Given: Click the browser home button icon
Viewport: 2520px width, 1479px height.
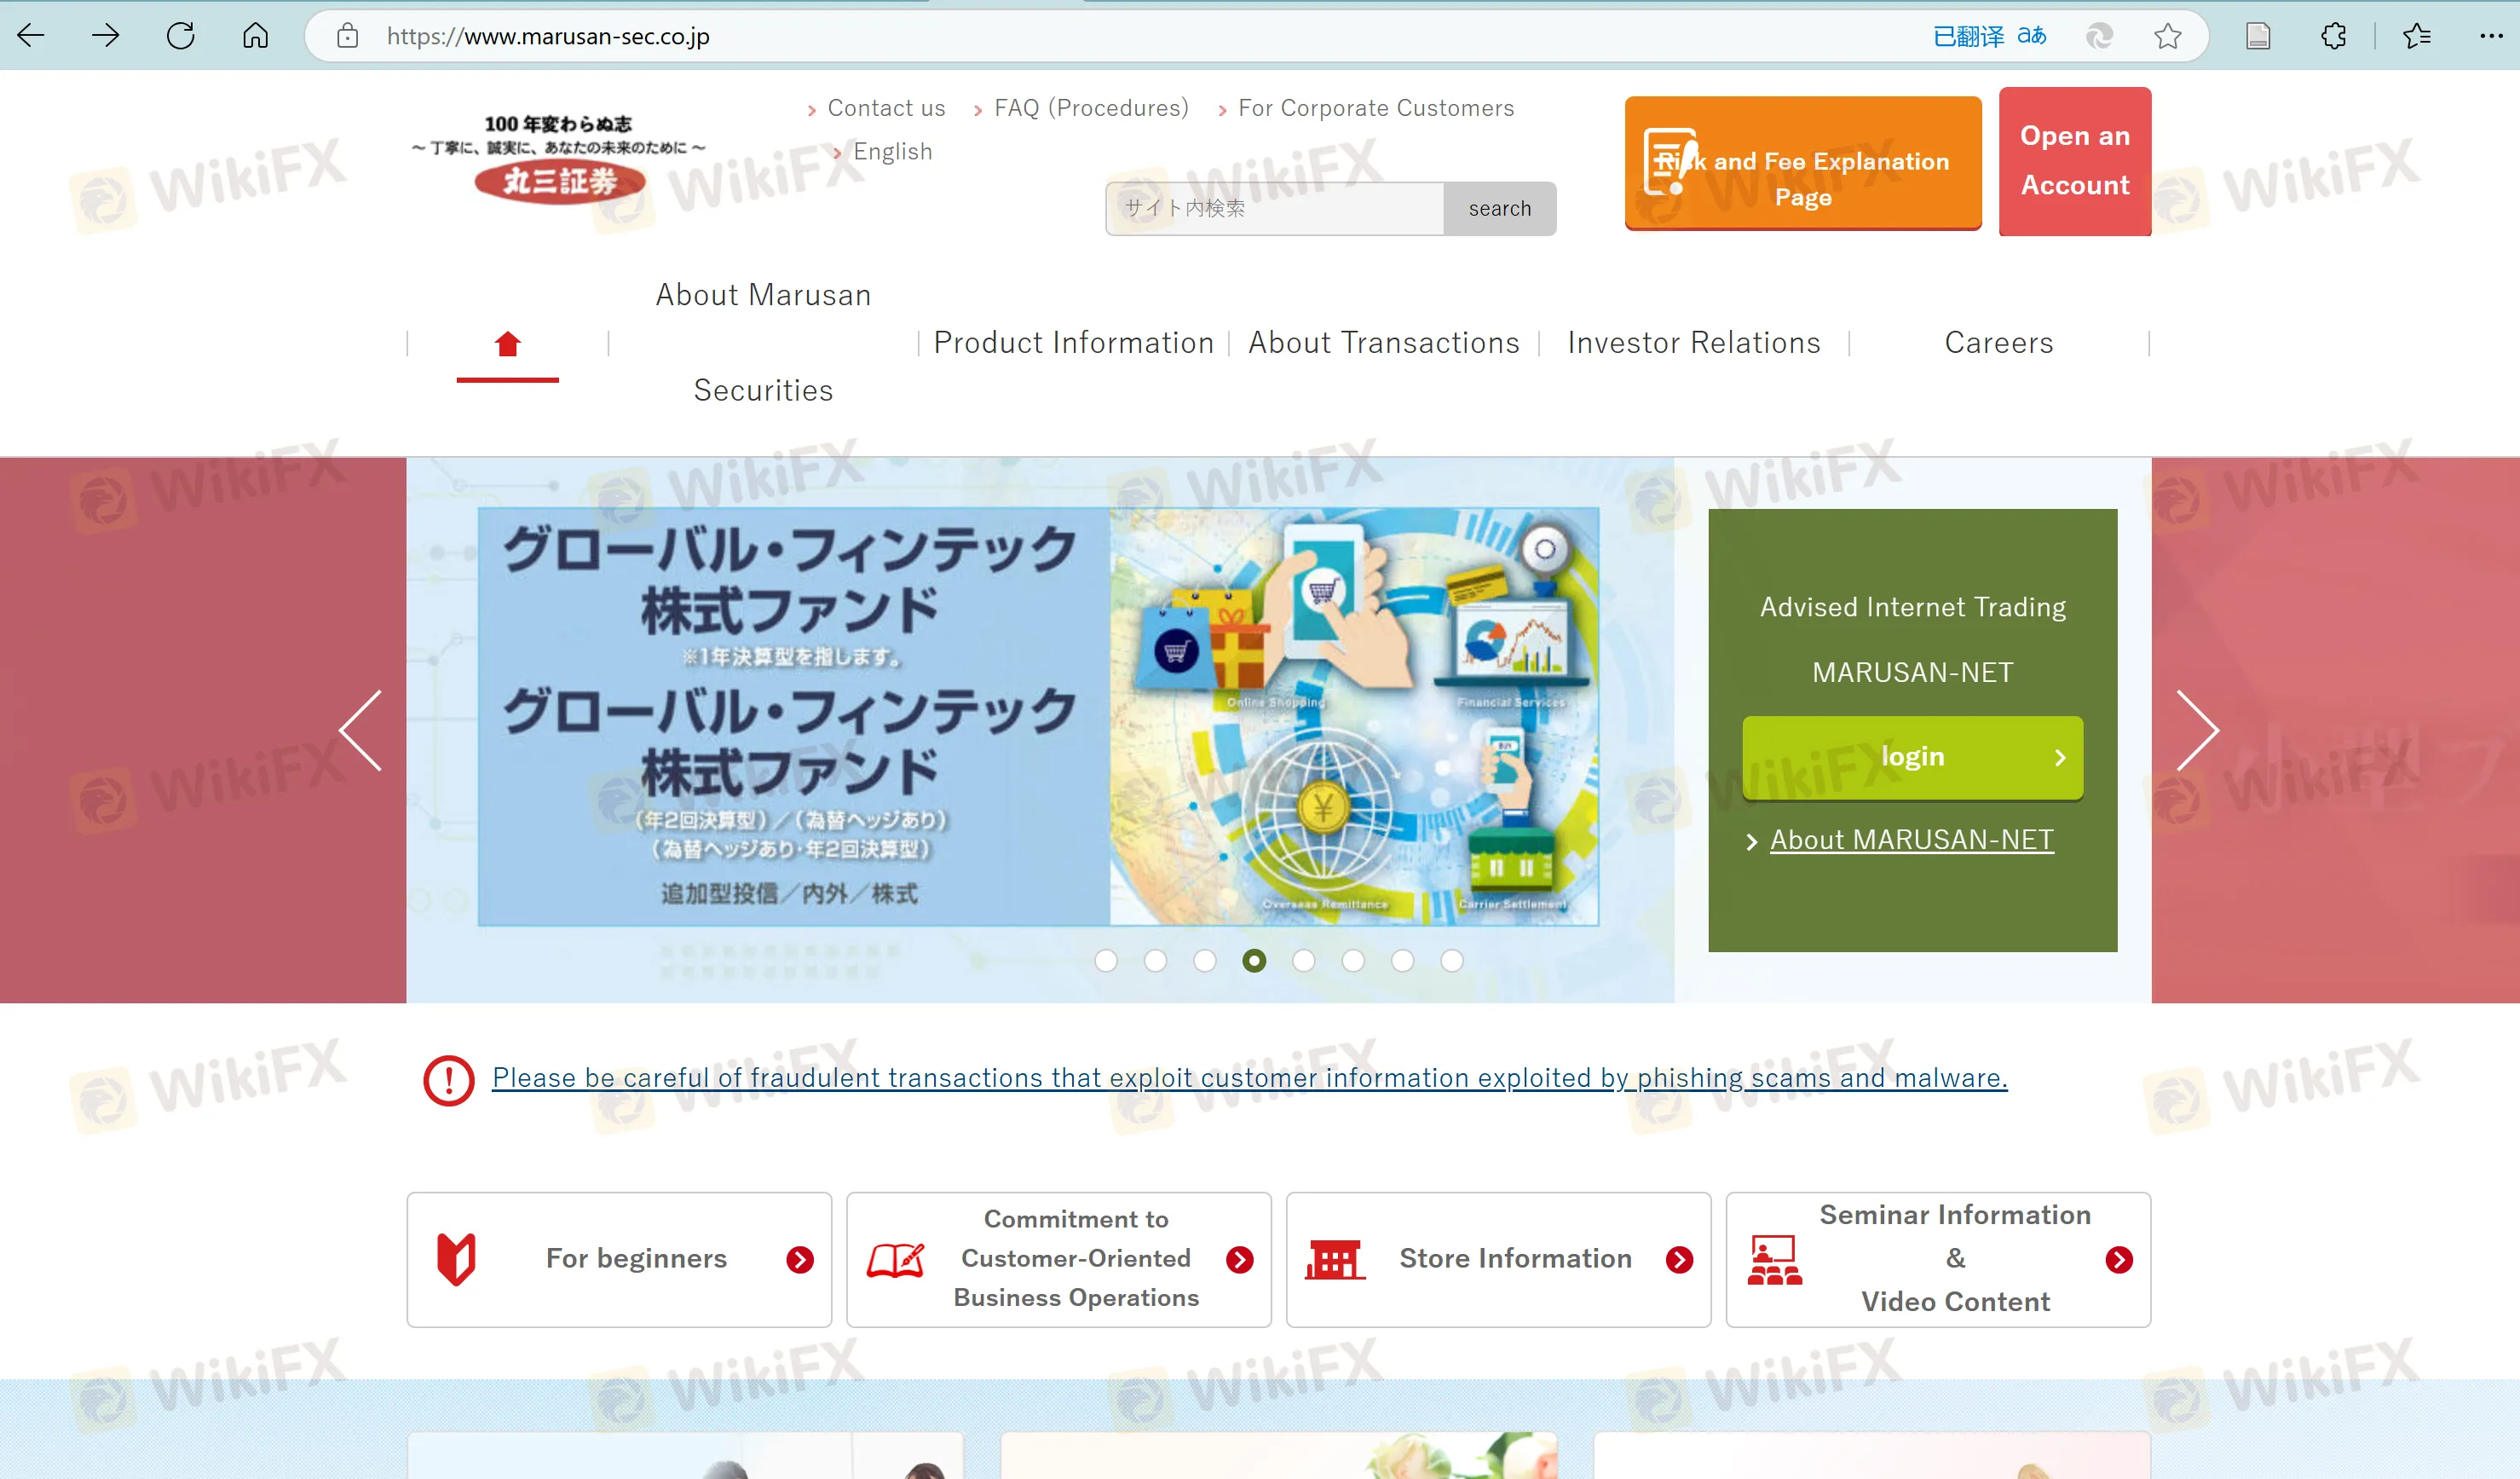Looking at the screenshot, I should (x=255, y=37).
